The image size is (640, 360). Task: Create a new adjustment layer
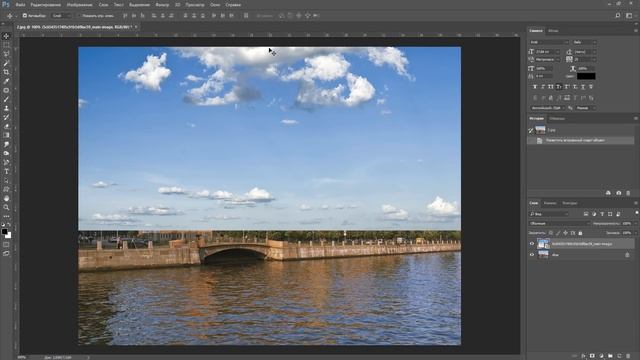(x=601, y=356)
